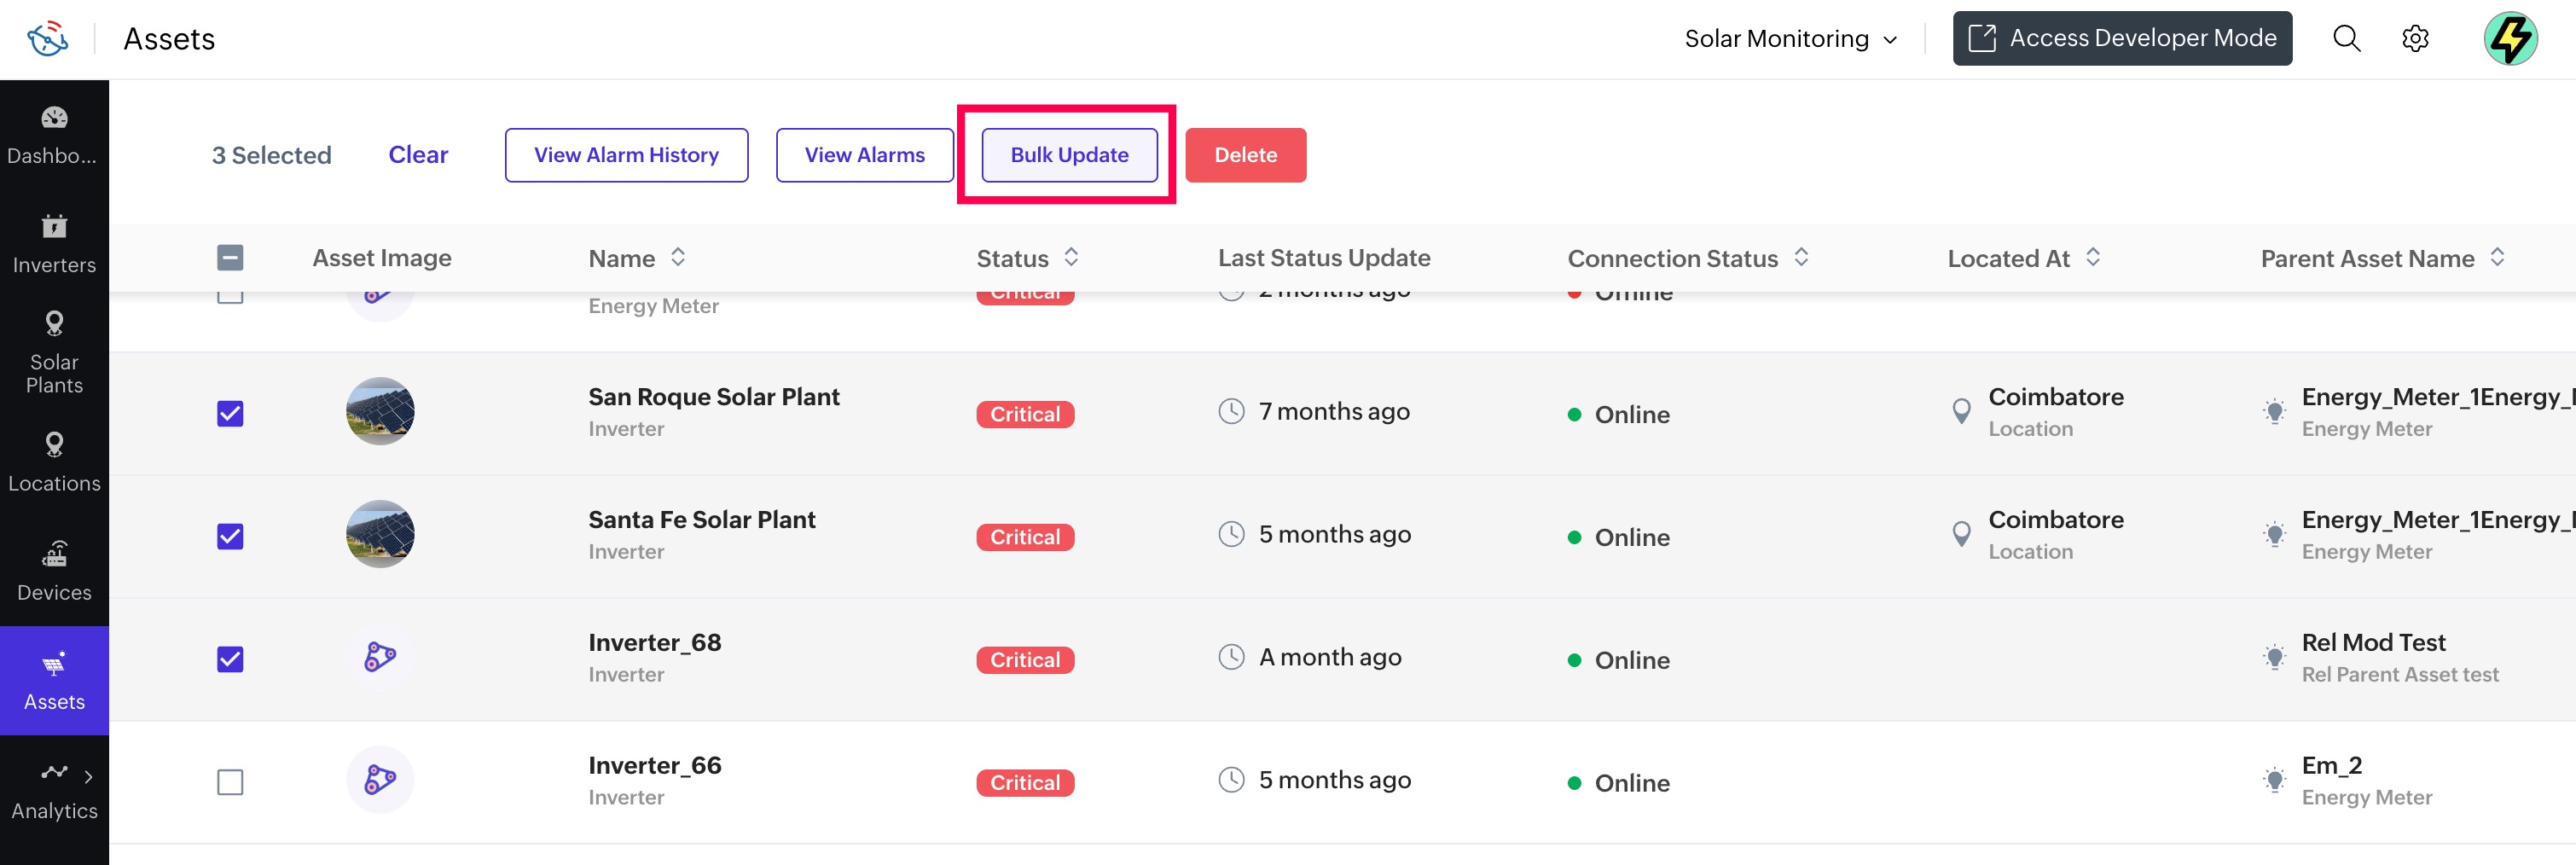Click the lightning bolt profile avatar

2509,39
